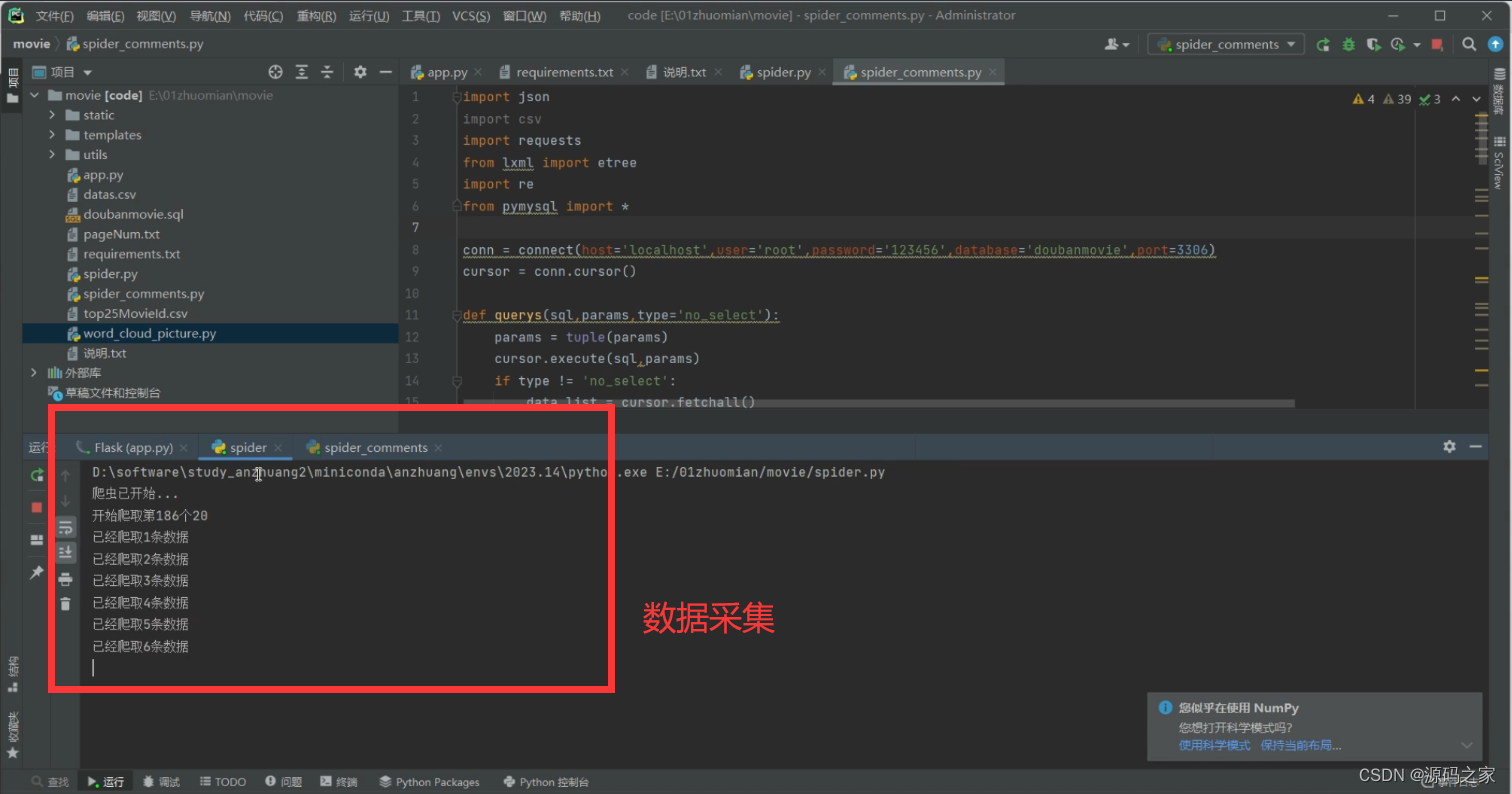Image resolution: width=1512 pixels, height=794 pixels.
Task: Stop the running spider process
Action: tap(36, 506)
